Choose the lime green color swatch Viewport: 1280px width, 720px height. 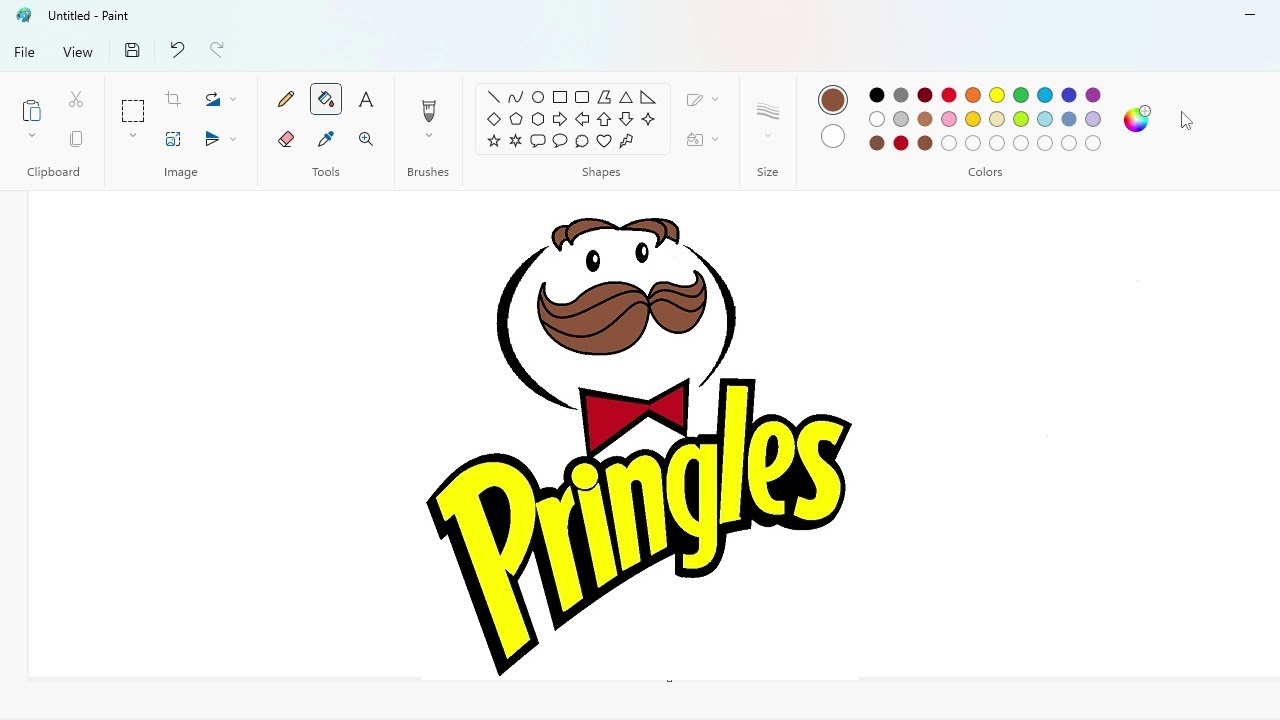click(x=1021, y=119)
